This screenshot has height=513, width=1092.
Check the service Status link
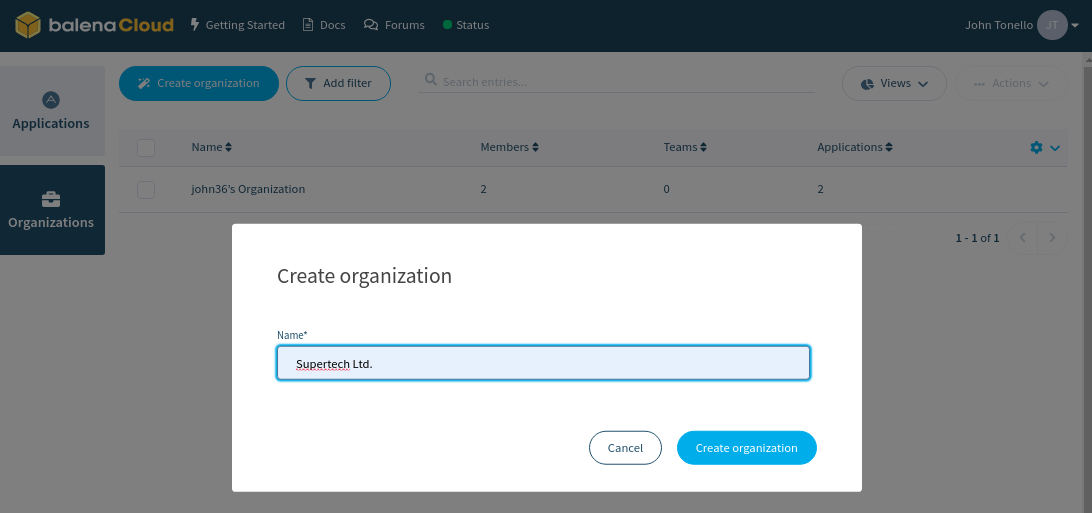(466, 25)
